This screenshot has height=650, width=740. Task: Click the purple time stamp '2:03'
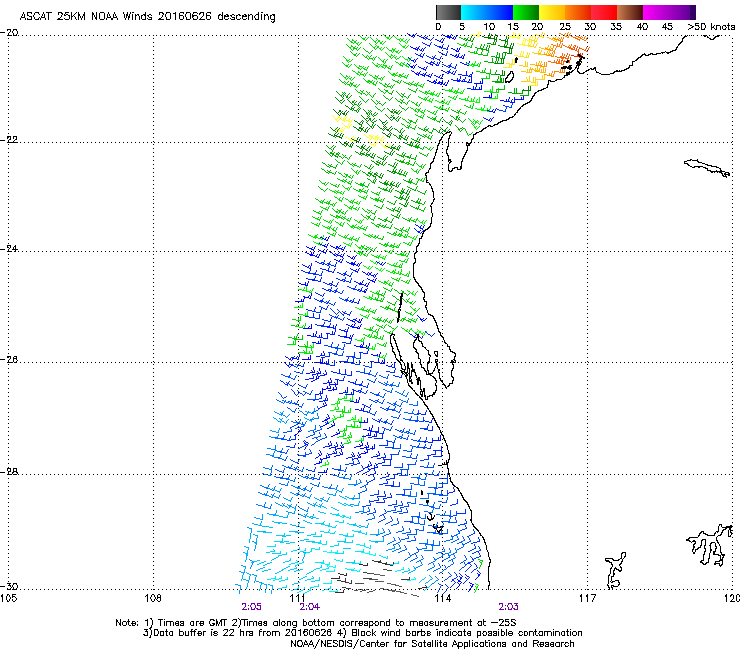point(508,607)
